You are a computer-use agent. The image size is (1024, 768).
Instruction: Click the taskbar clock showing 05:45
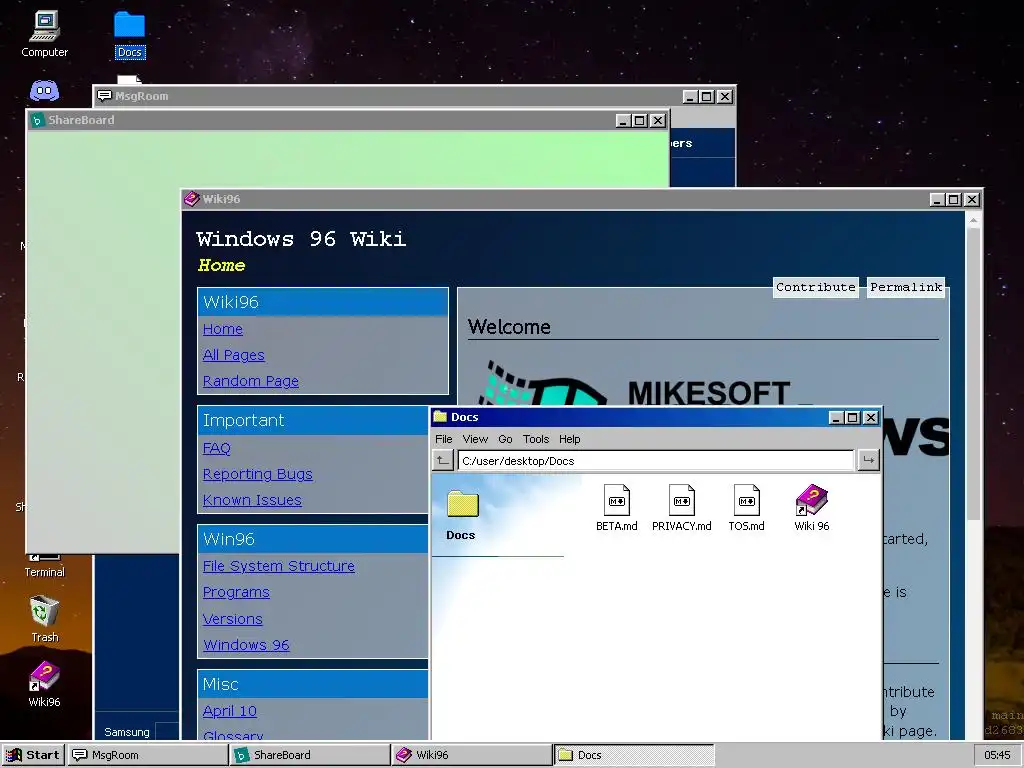pos(997,755)
